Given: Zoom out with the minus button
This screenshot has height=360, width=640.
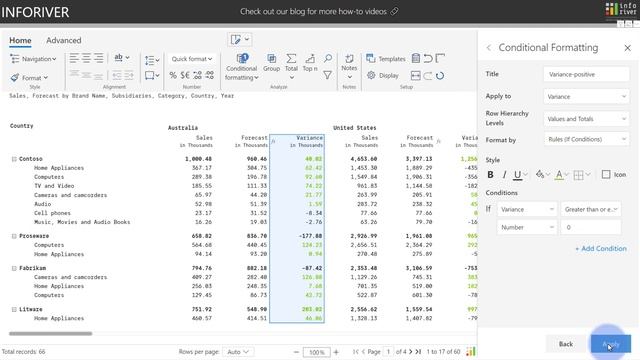Looking at the screenshot, I should tap(296, 352).
